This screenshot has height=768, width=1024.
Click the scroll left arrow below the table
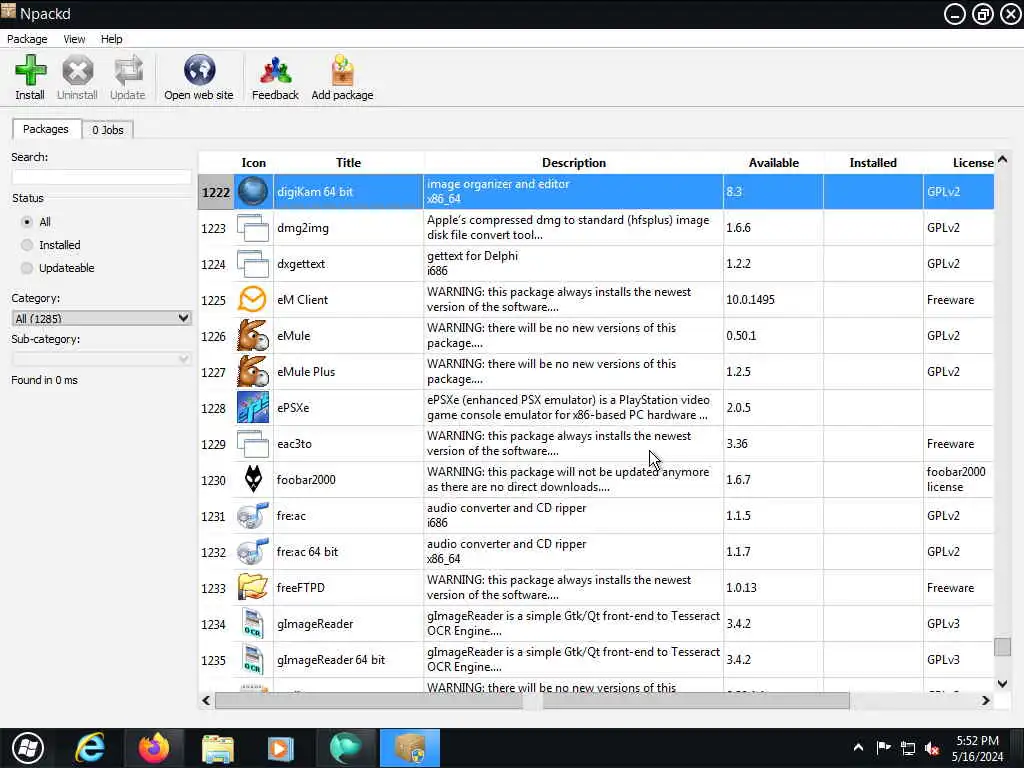click(x=206, y=701)
